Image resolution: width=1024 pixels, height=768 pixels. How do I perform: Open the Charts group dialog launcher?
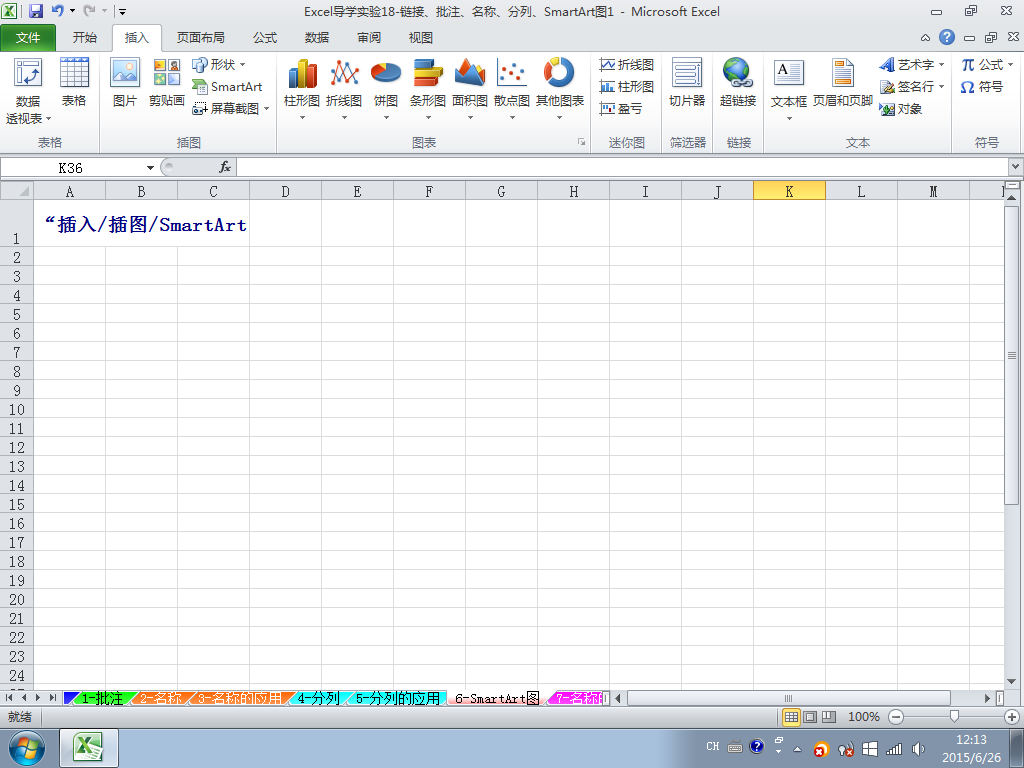581,142
